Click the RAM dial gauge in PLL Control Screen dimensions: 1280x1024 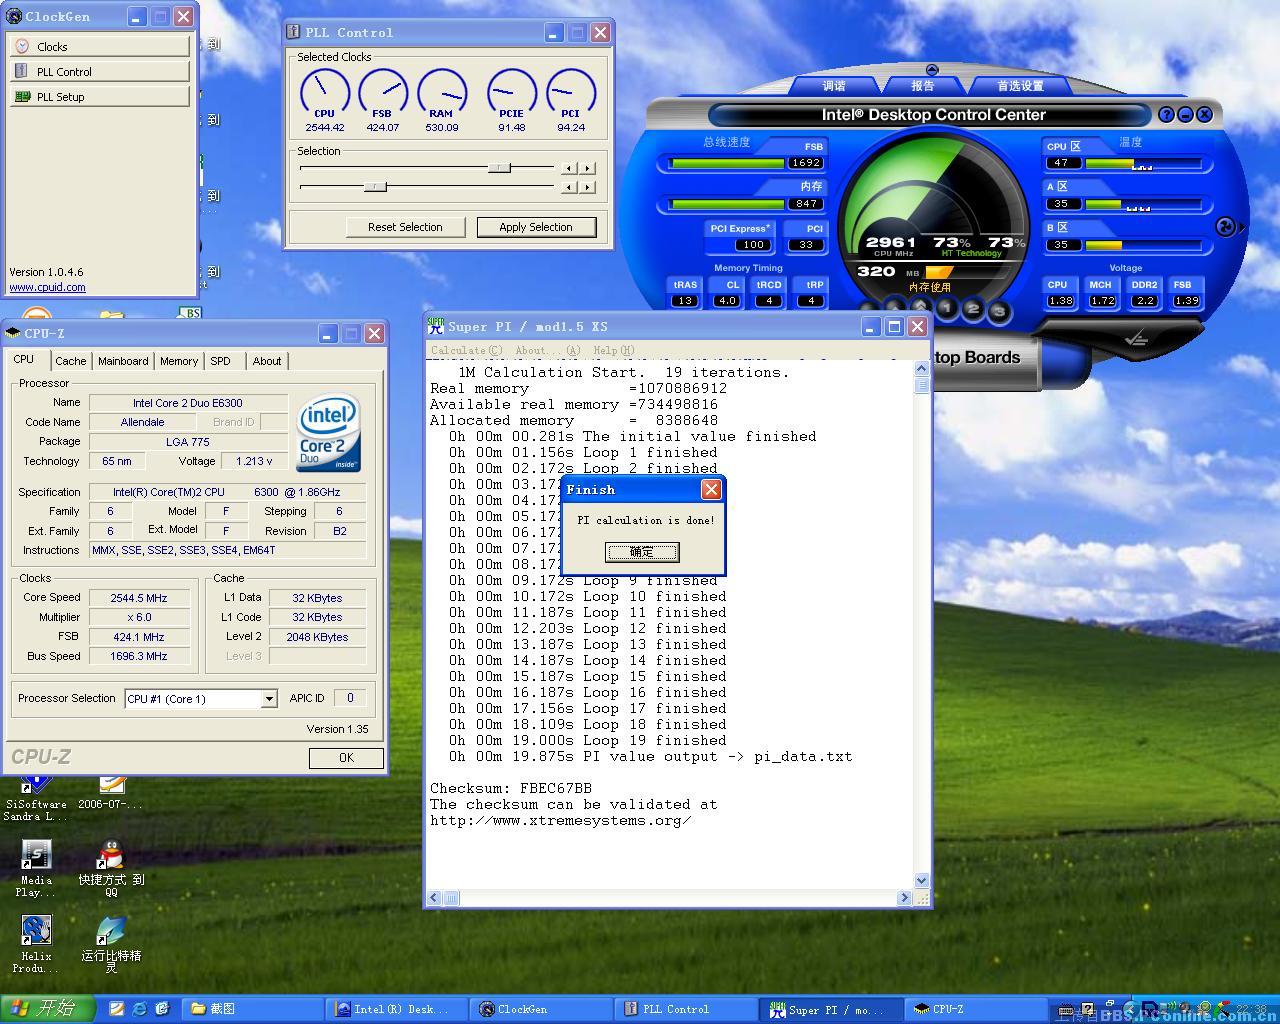tap(441, 95)
